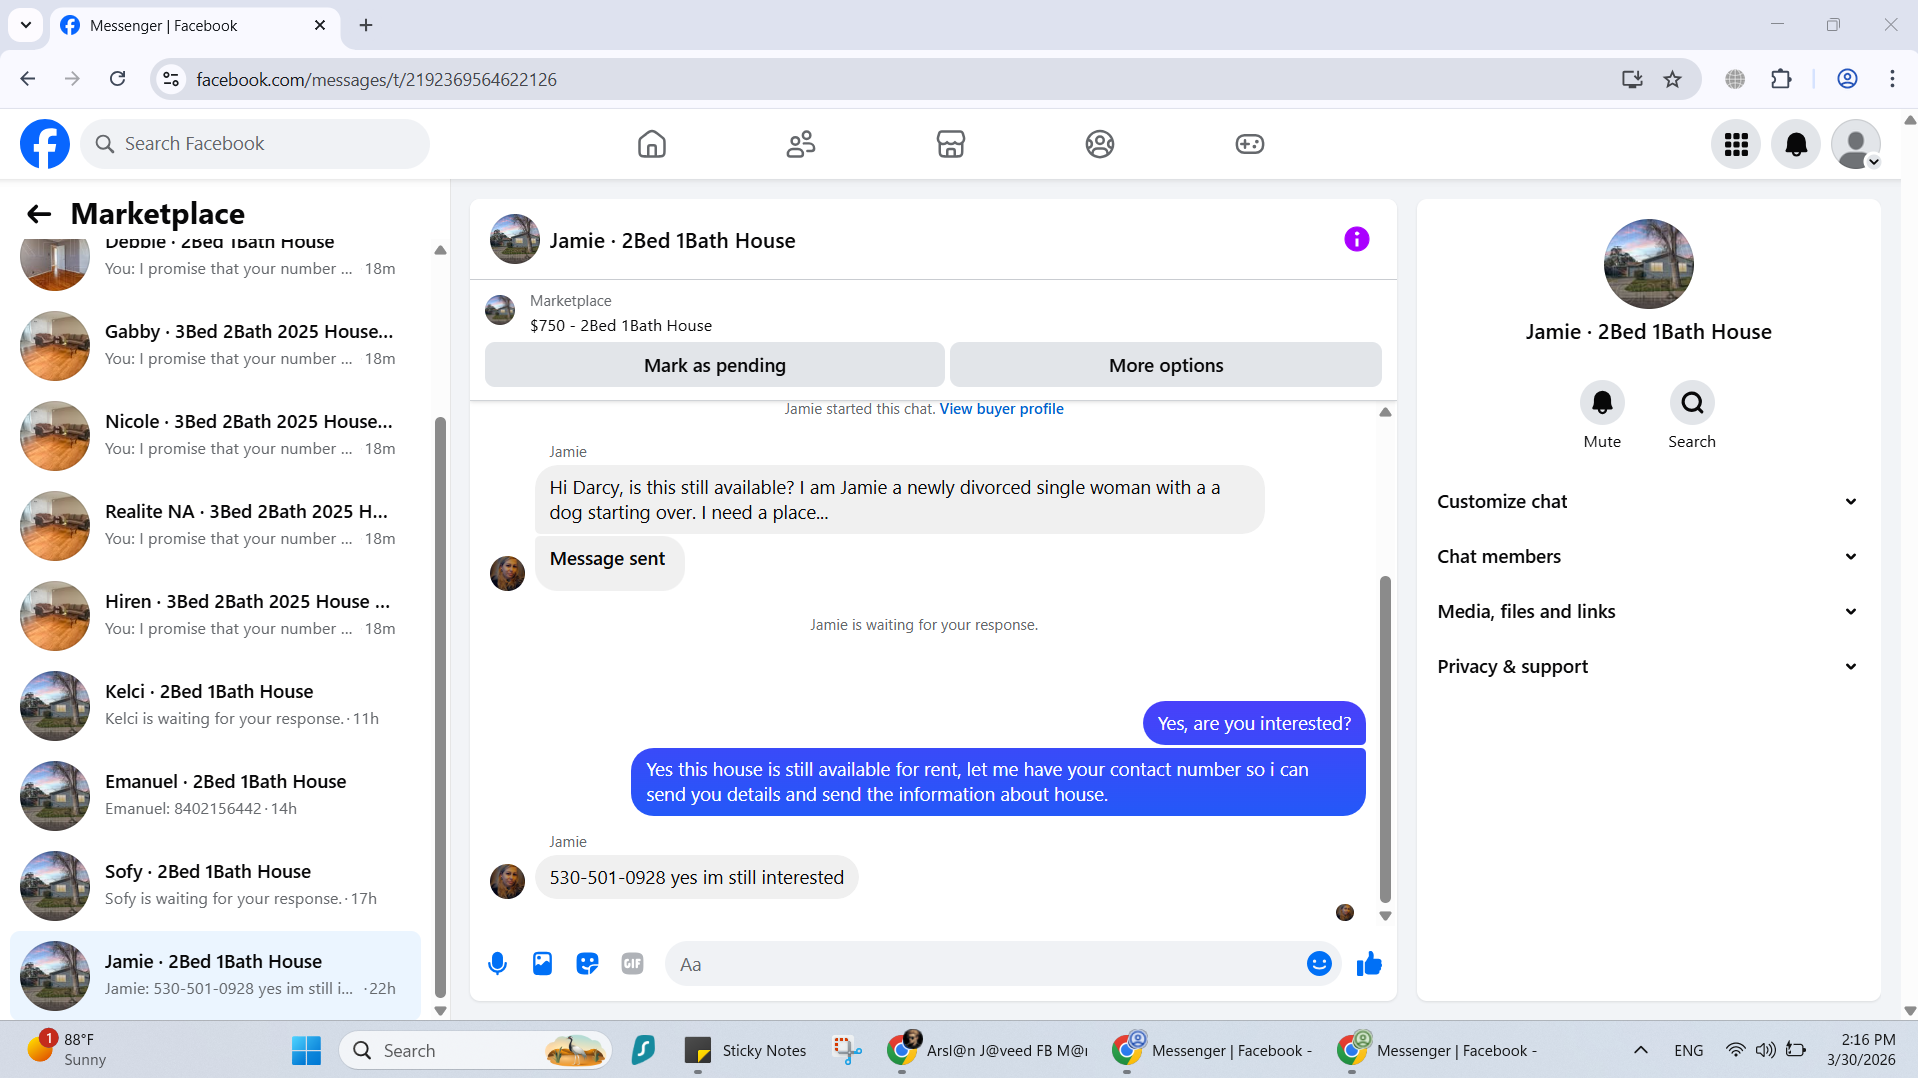Open the taskbar clock showing 2:16 PM
Screen dimensions: 1918x1078
click(x=1861, y=1050)
